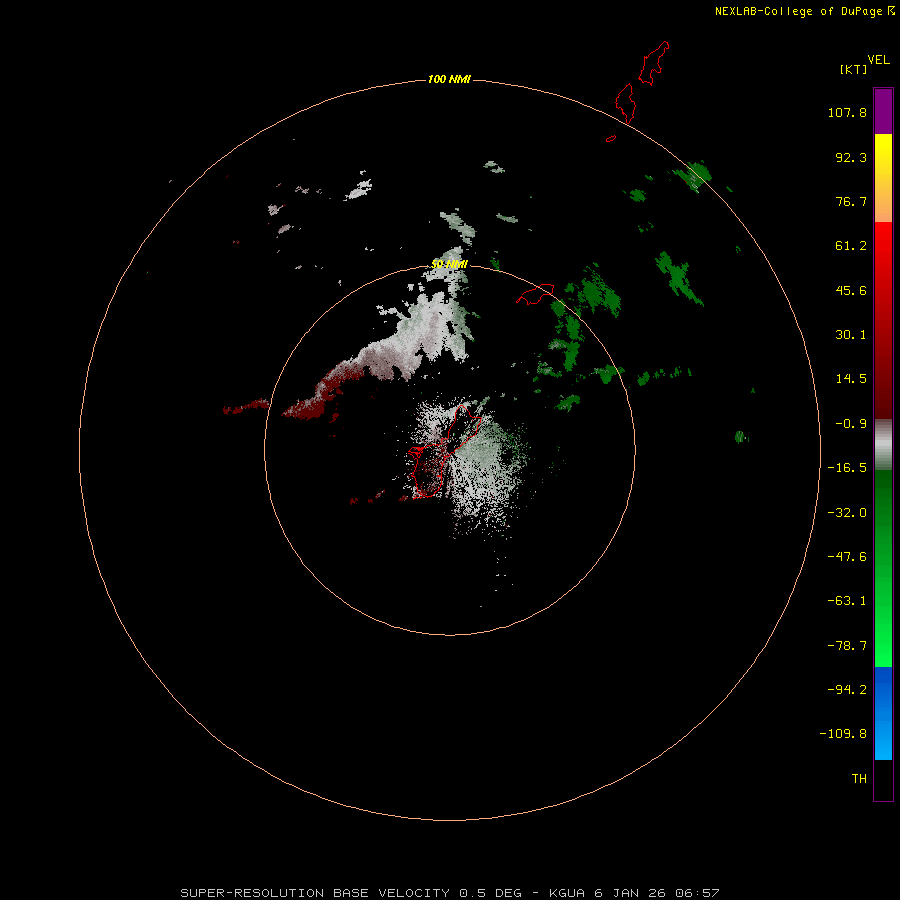Click the 100 NMI range ring label
The image size is (900, 900).
449,79
